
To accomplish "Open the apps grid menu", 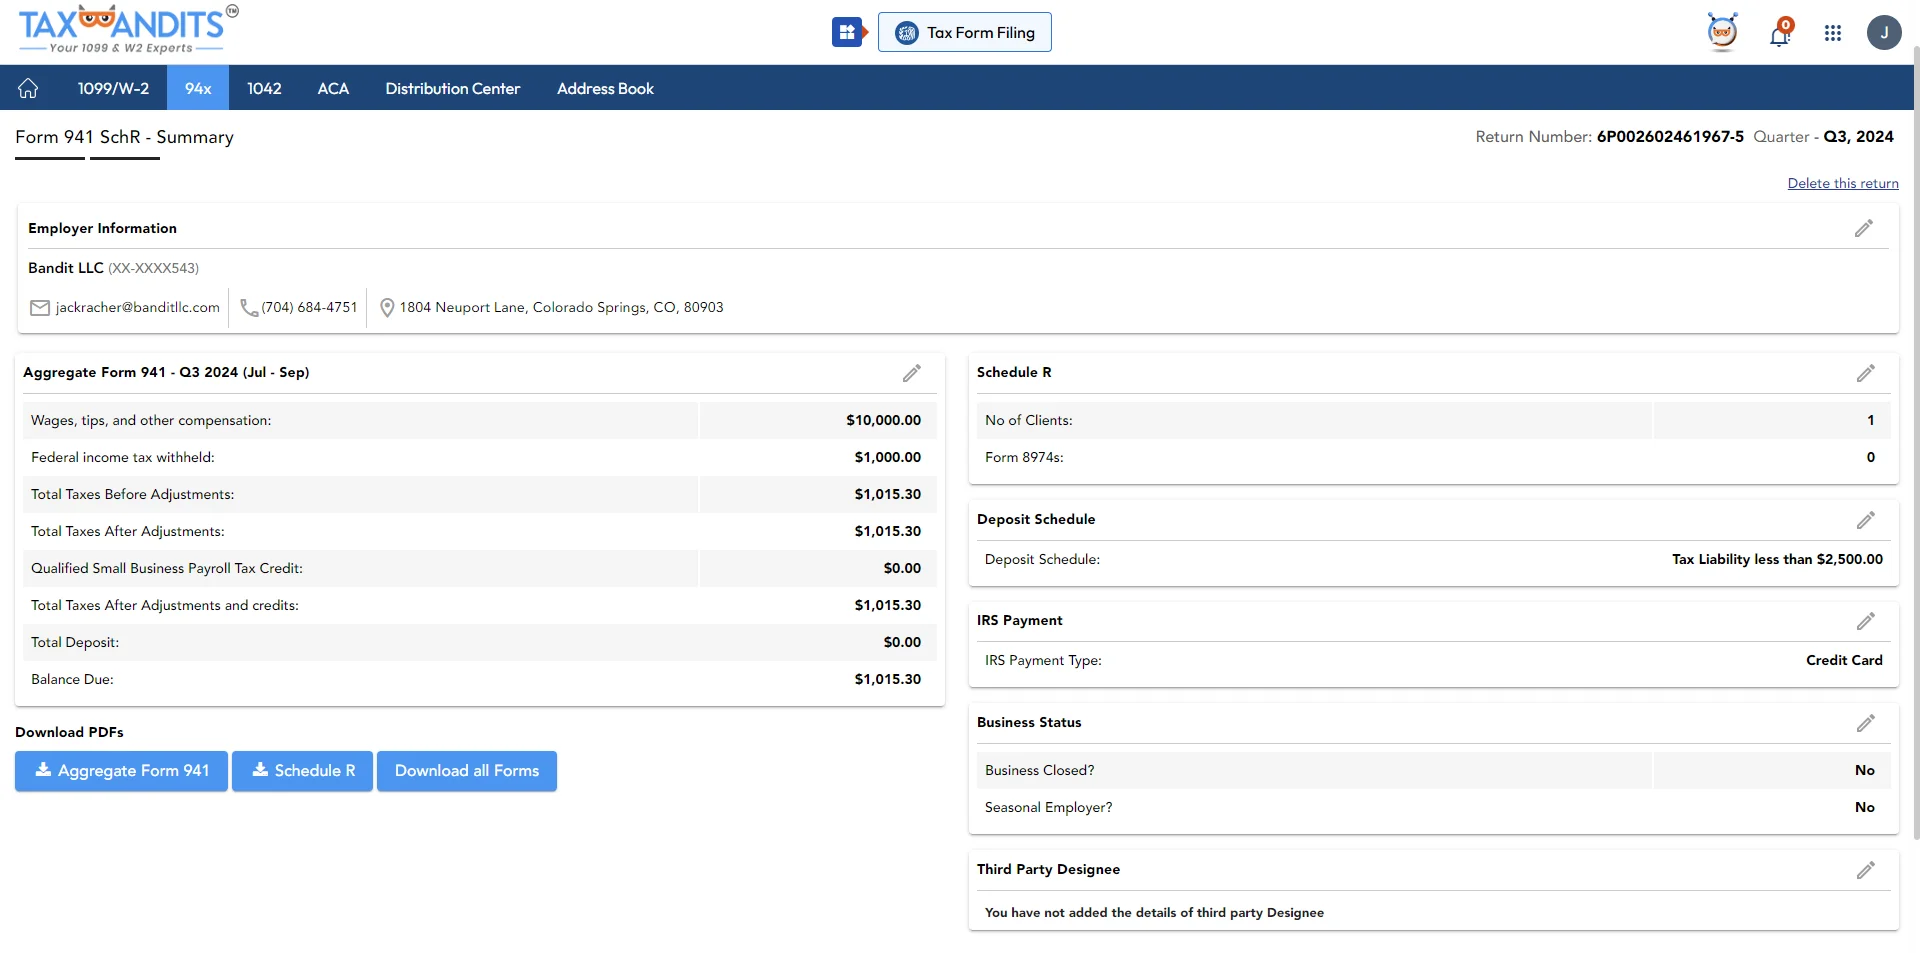I will tap(1833, 33).
